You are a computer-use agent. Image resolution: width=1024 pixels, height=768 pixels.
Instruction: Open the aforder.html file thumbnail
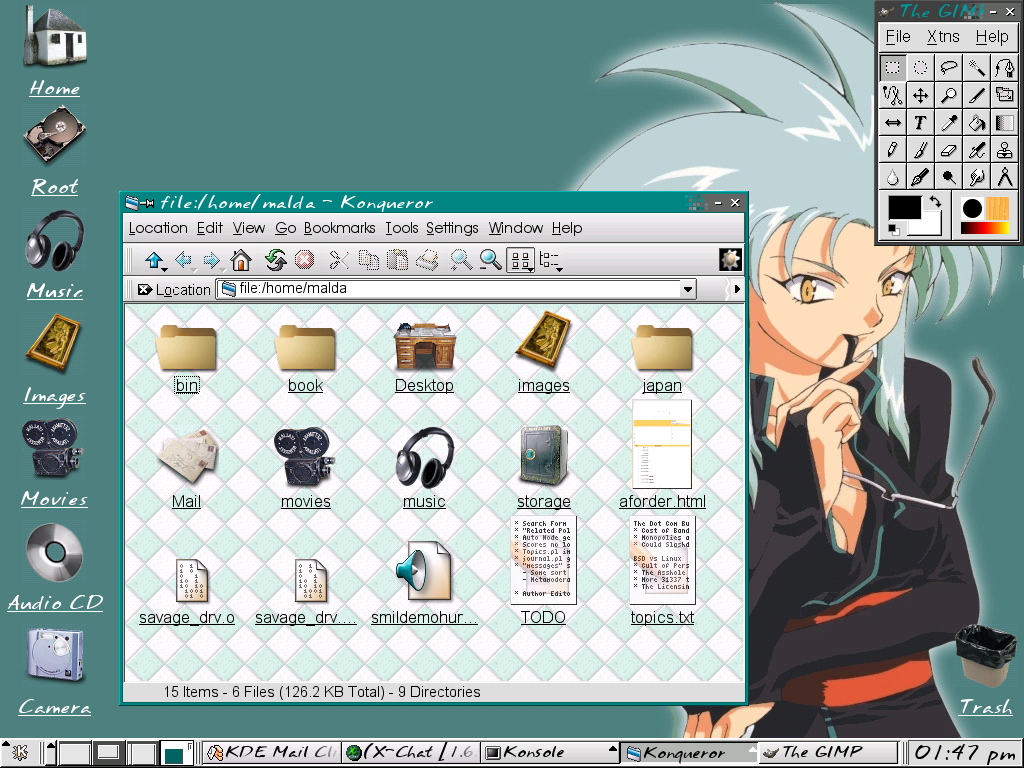point(662,445)
